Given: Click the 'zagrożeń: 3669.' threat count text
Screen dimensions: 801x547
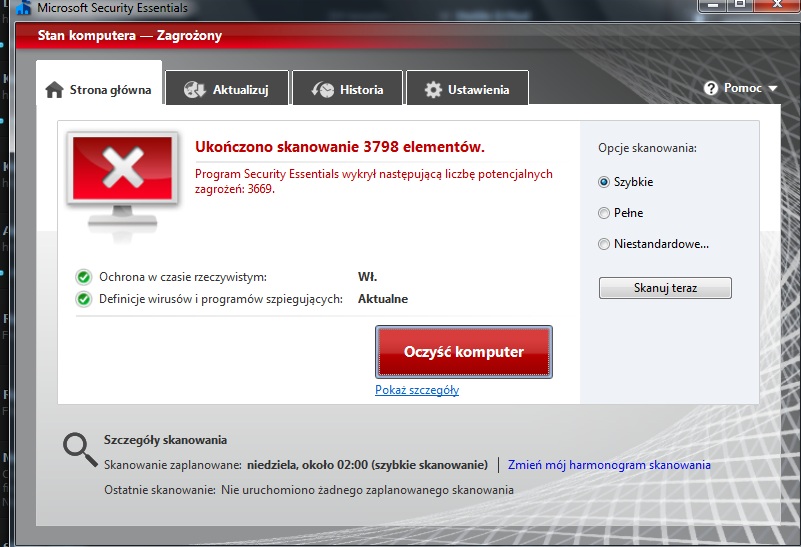Looking at the screenshot, I should coord(235,189).
